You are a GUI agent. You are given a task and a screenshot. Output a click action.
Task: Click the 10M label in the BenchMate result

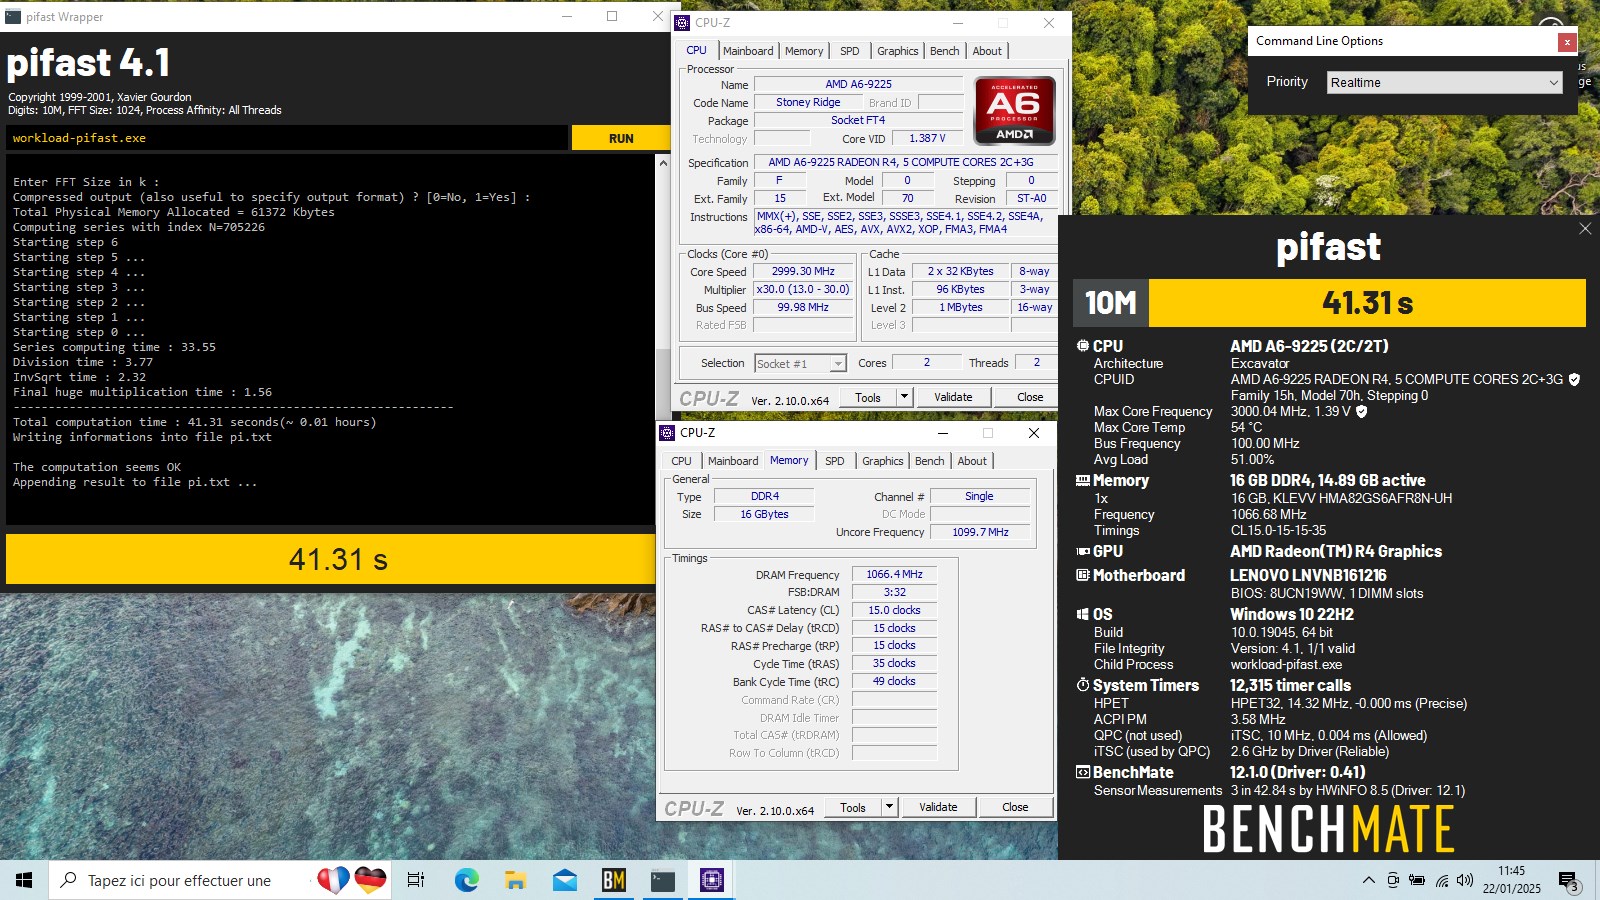click(x=1111, y=303)
